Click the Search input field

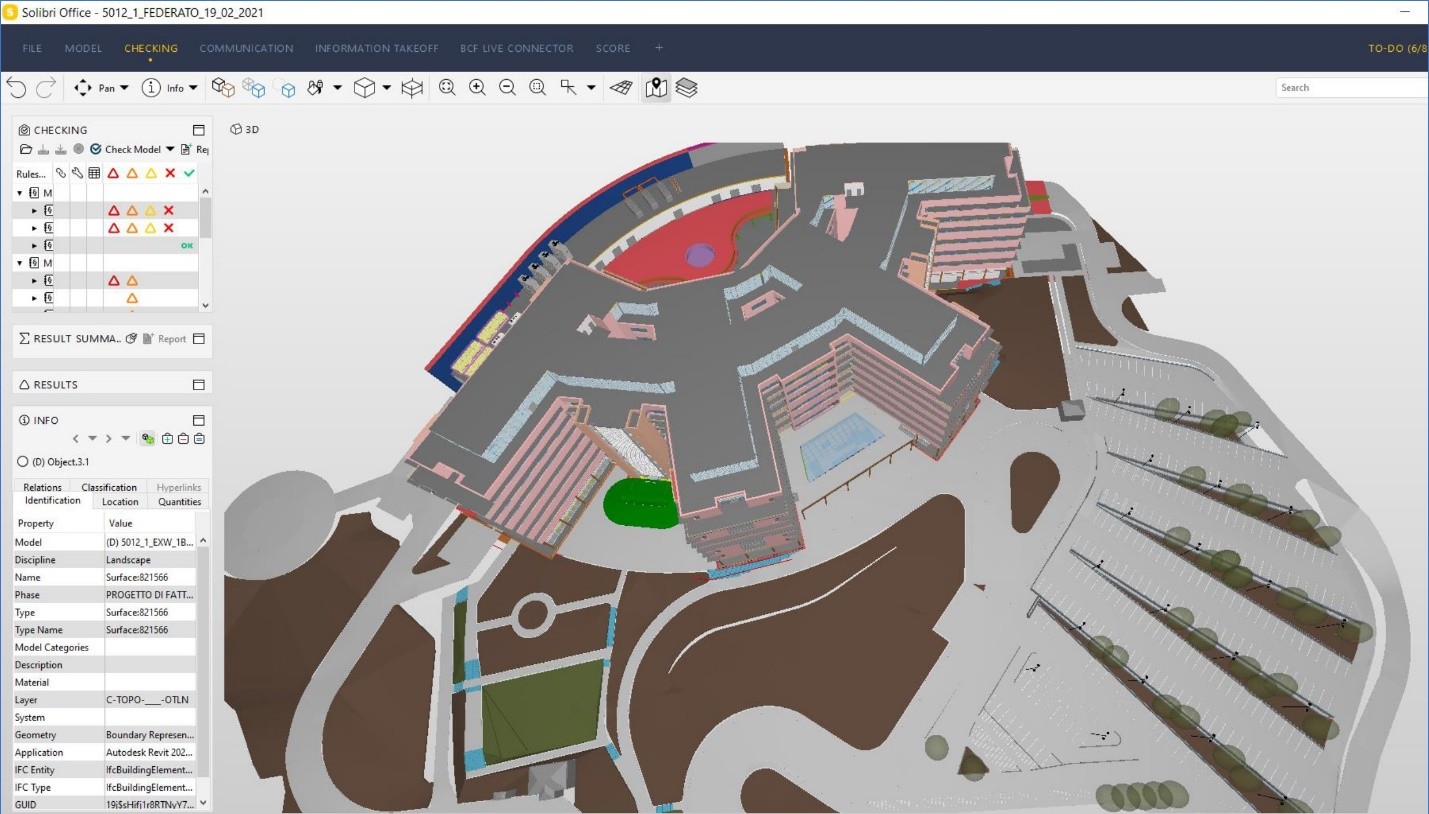pos(1350,88)
